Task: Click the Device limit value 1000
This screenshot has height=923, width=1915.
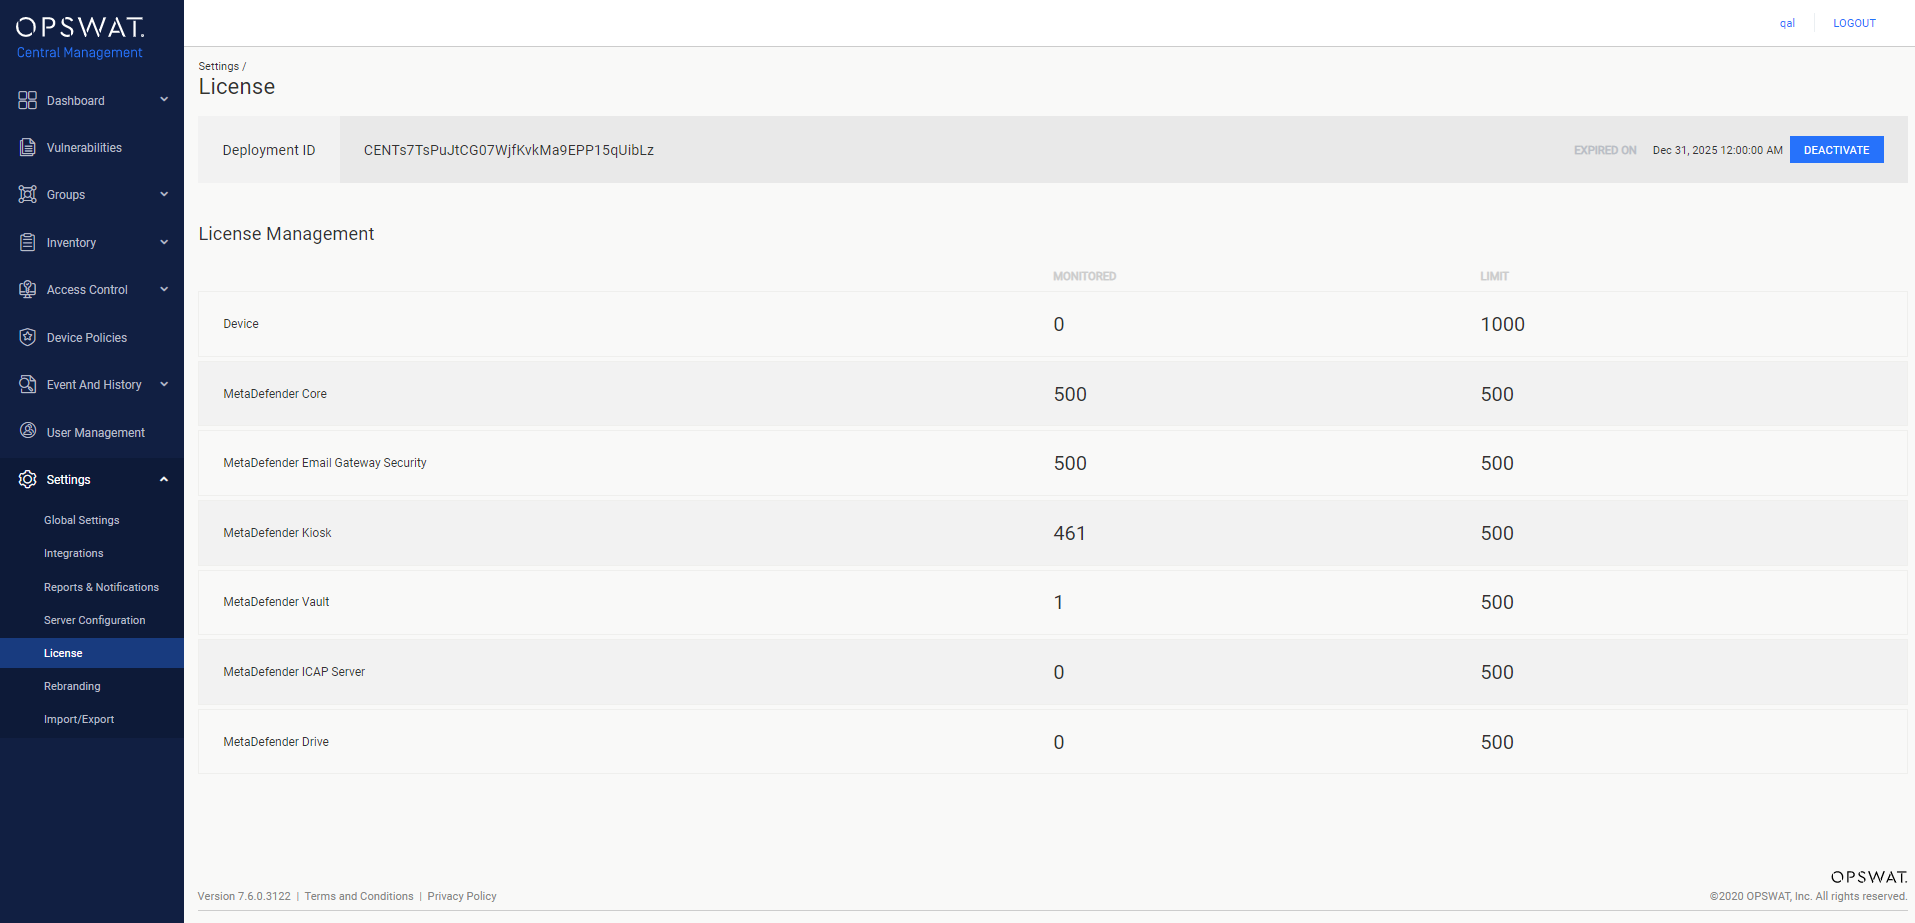Action: tap(1502, 324)
